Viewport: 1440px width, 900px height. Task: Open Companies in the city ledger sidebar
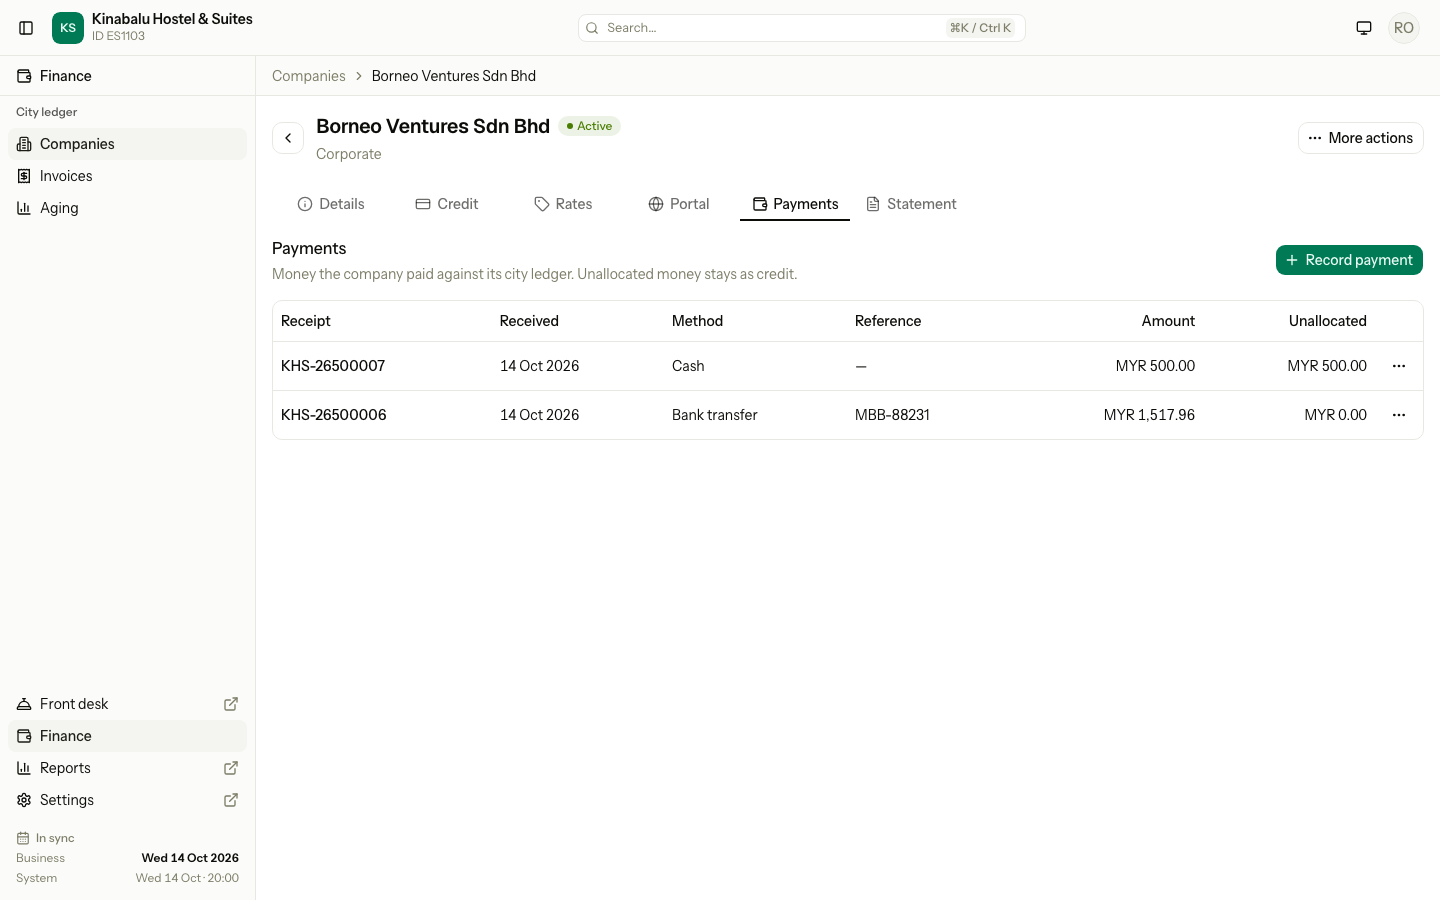coord(127,144)
